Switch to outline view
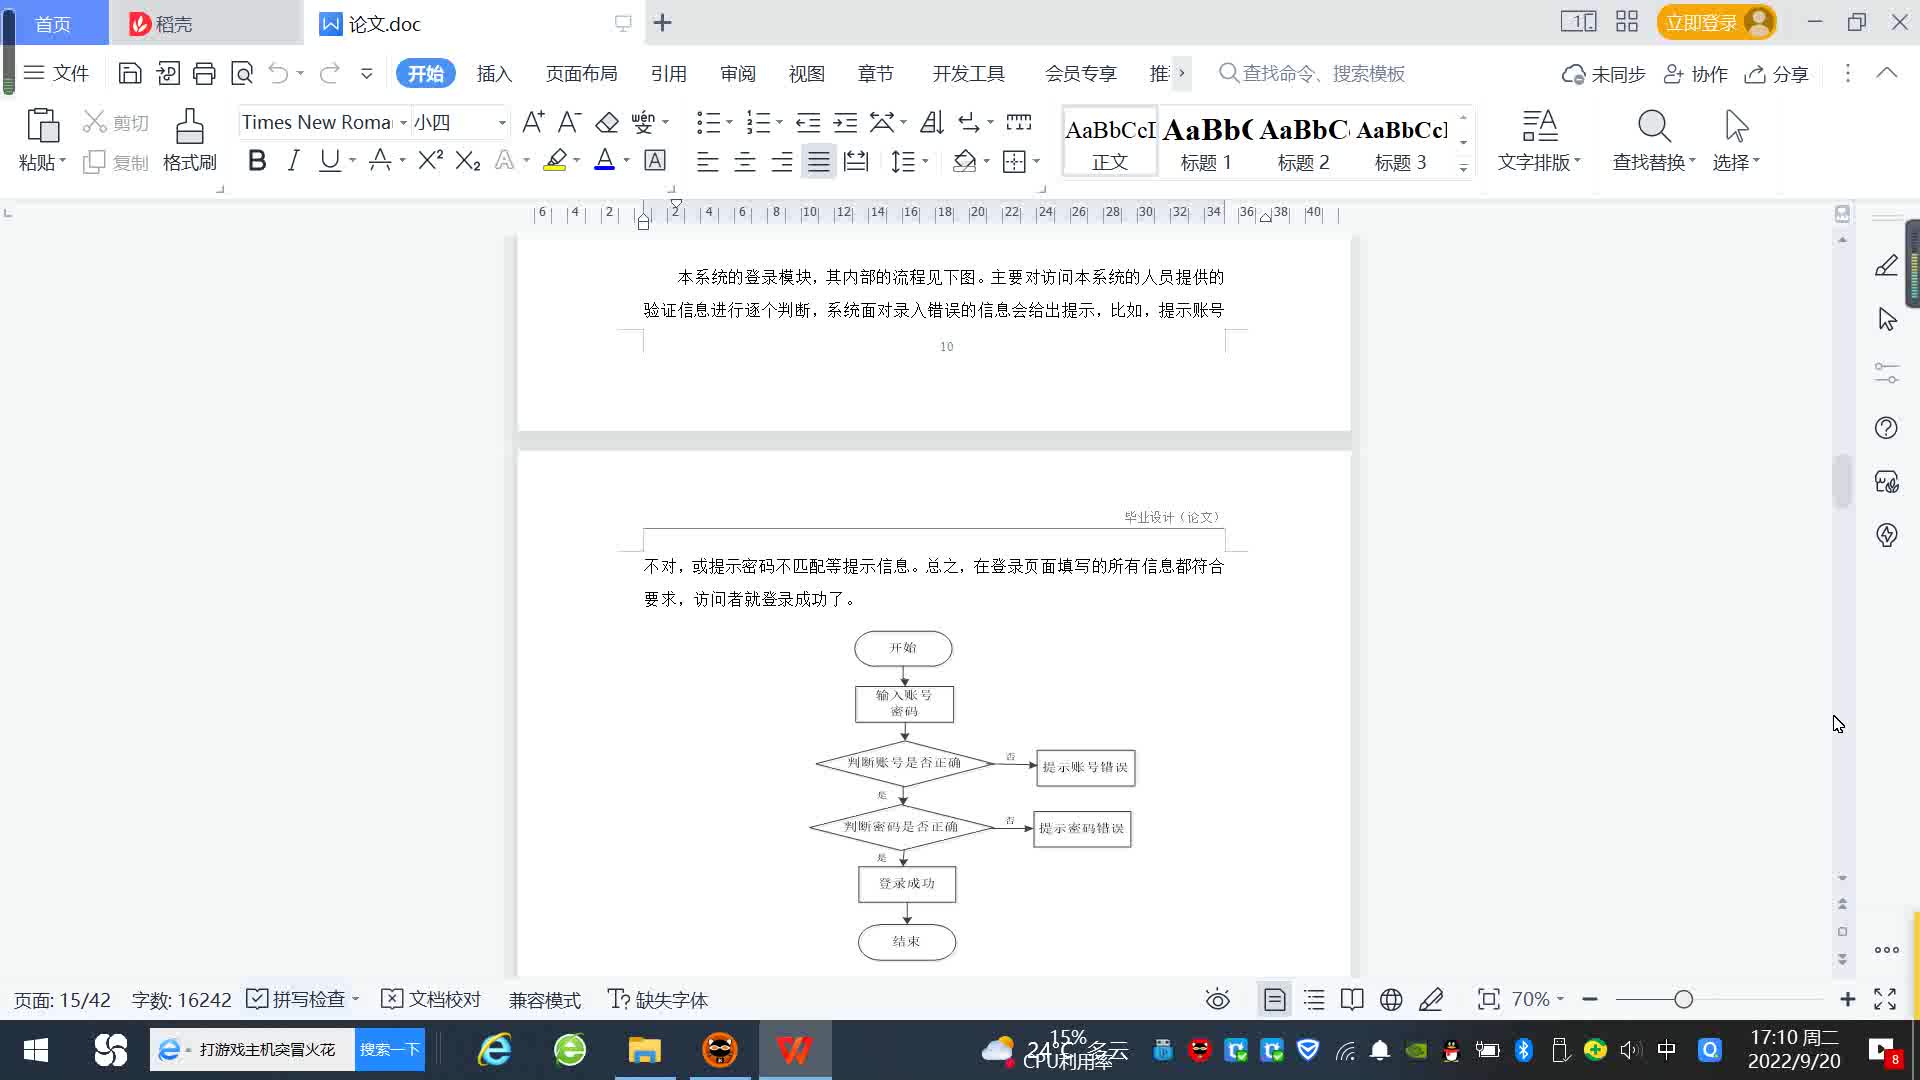 tap(1314, 999)
